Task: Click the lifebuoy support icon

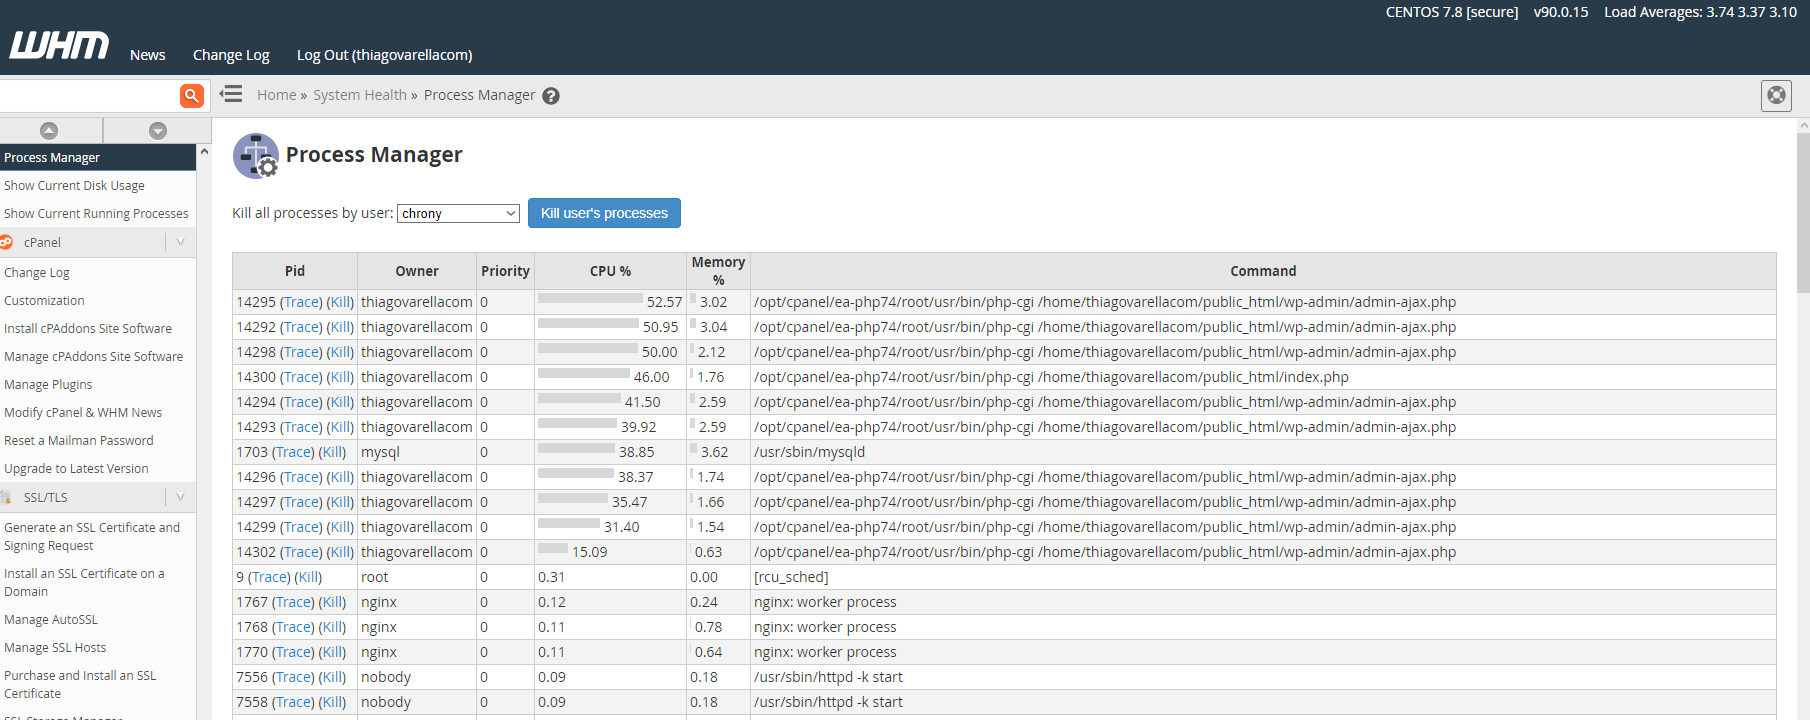Action: (1776, 95)
